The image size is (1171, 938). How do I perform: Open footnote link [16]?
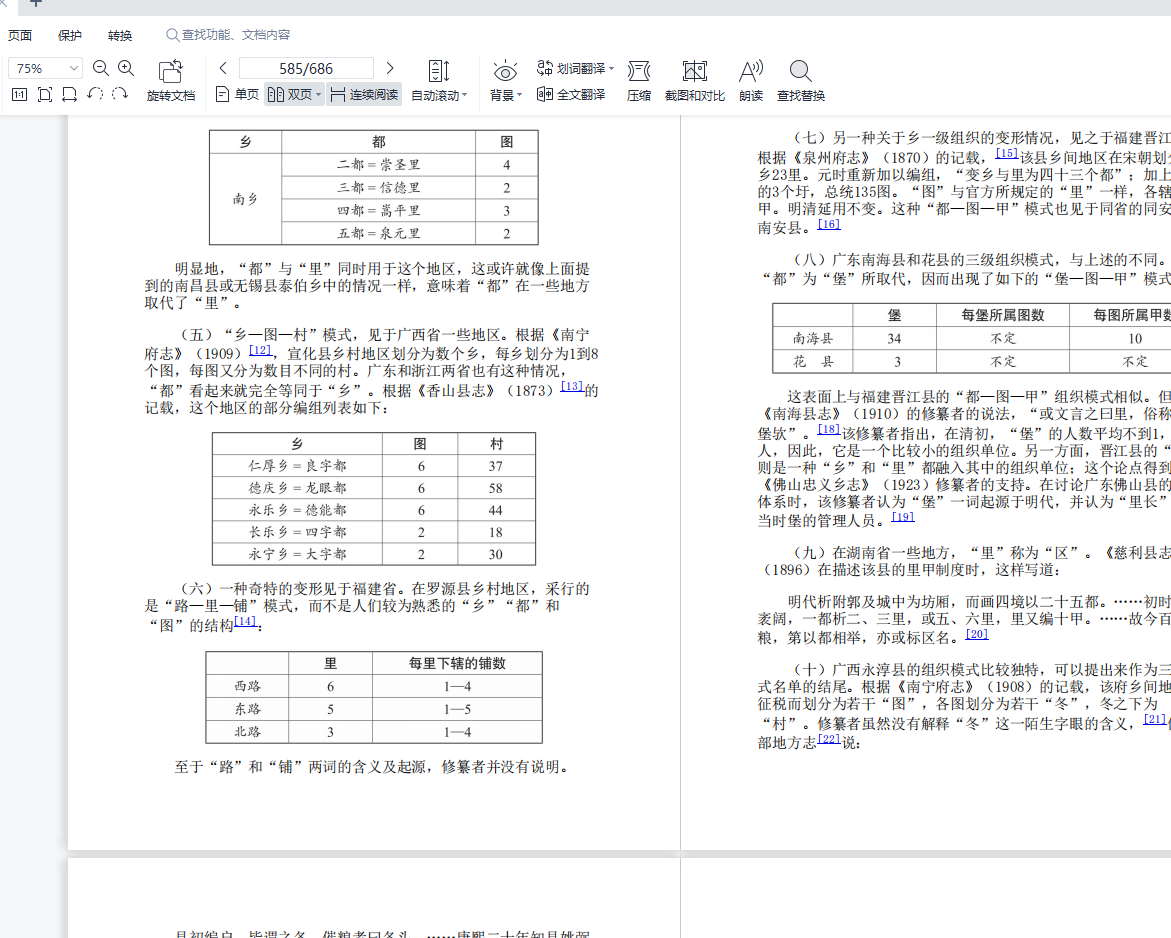tap(829, 223)
